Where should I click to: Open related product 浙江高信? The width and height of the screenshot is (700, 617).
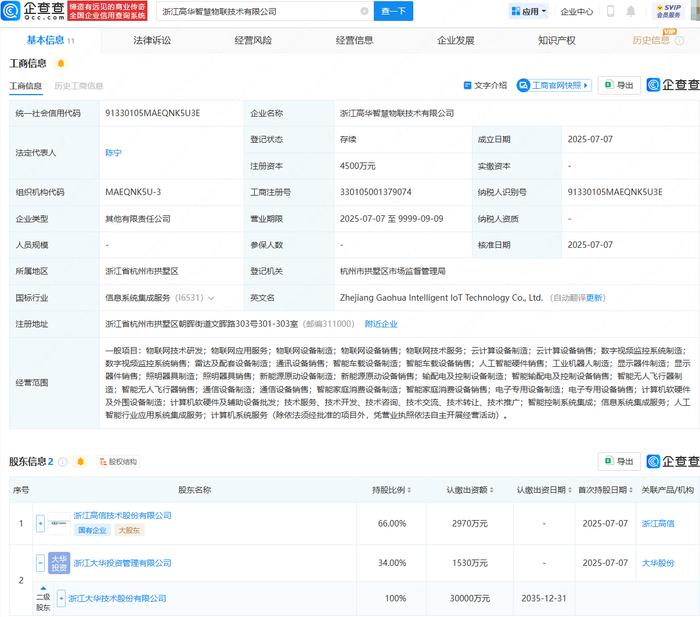click(x=658, y=524)
